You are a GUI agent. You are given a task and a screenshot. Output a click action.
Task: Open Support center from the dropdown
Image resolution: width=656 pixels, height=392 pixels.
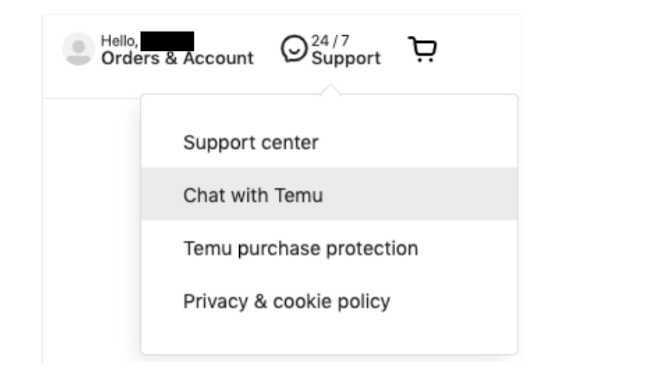(x=330, y=142)
